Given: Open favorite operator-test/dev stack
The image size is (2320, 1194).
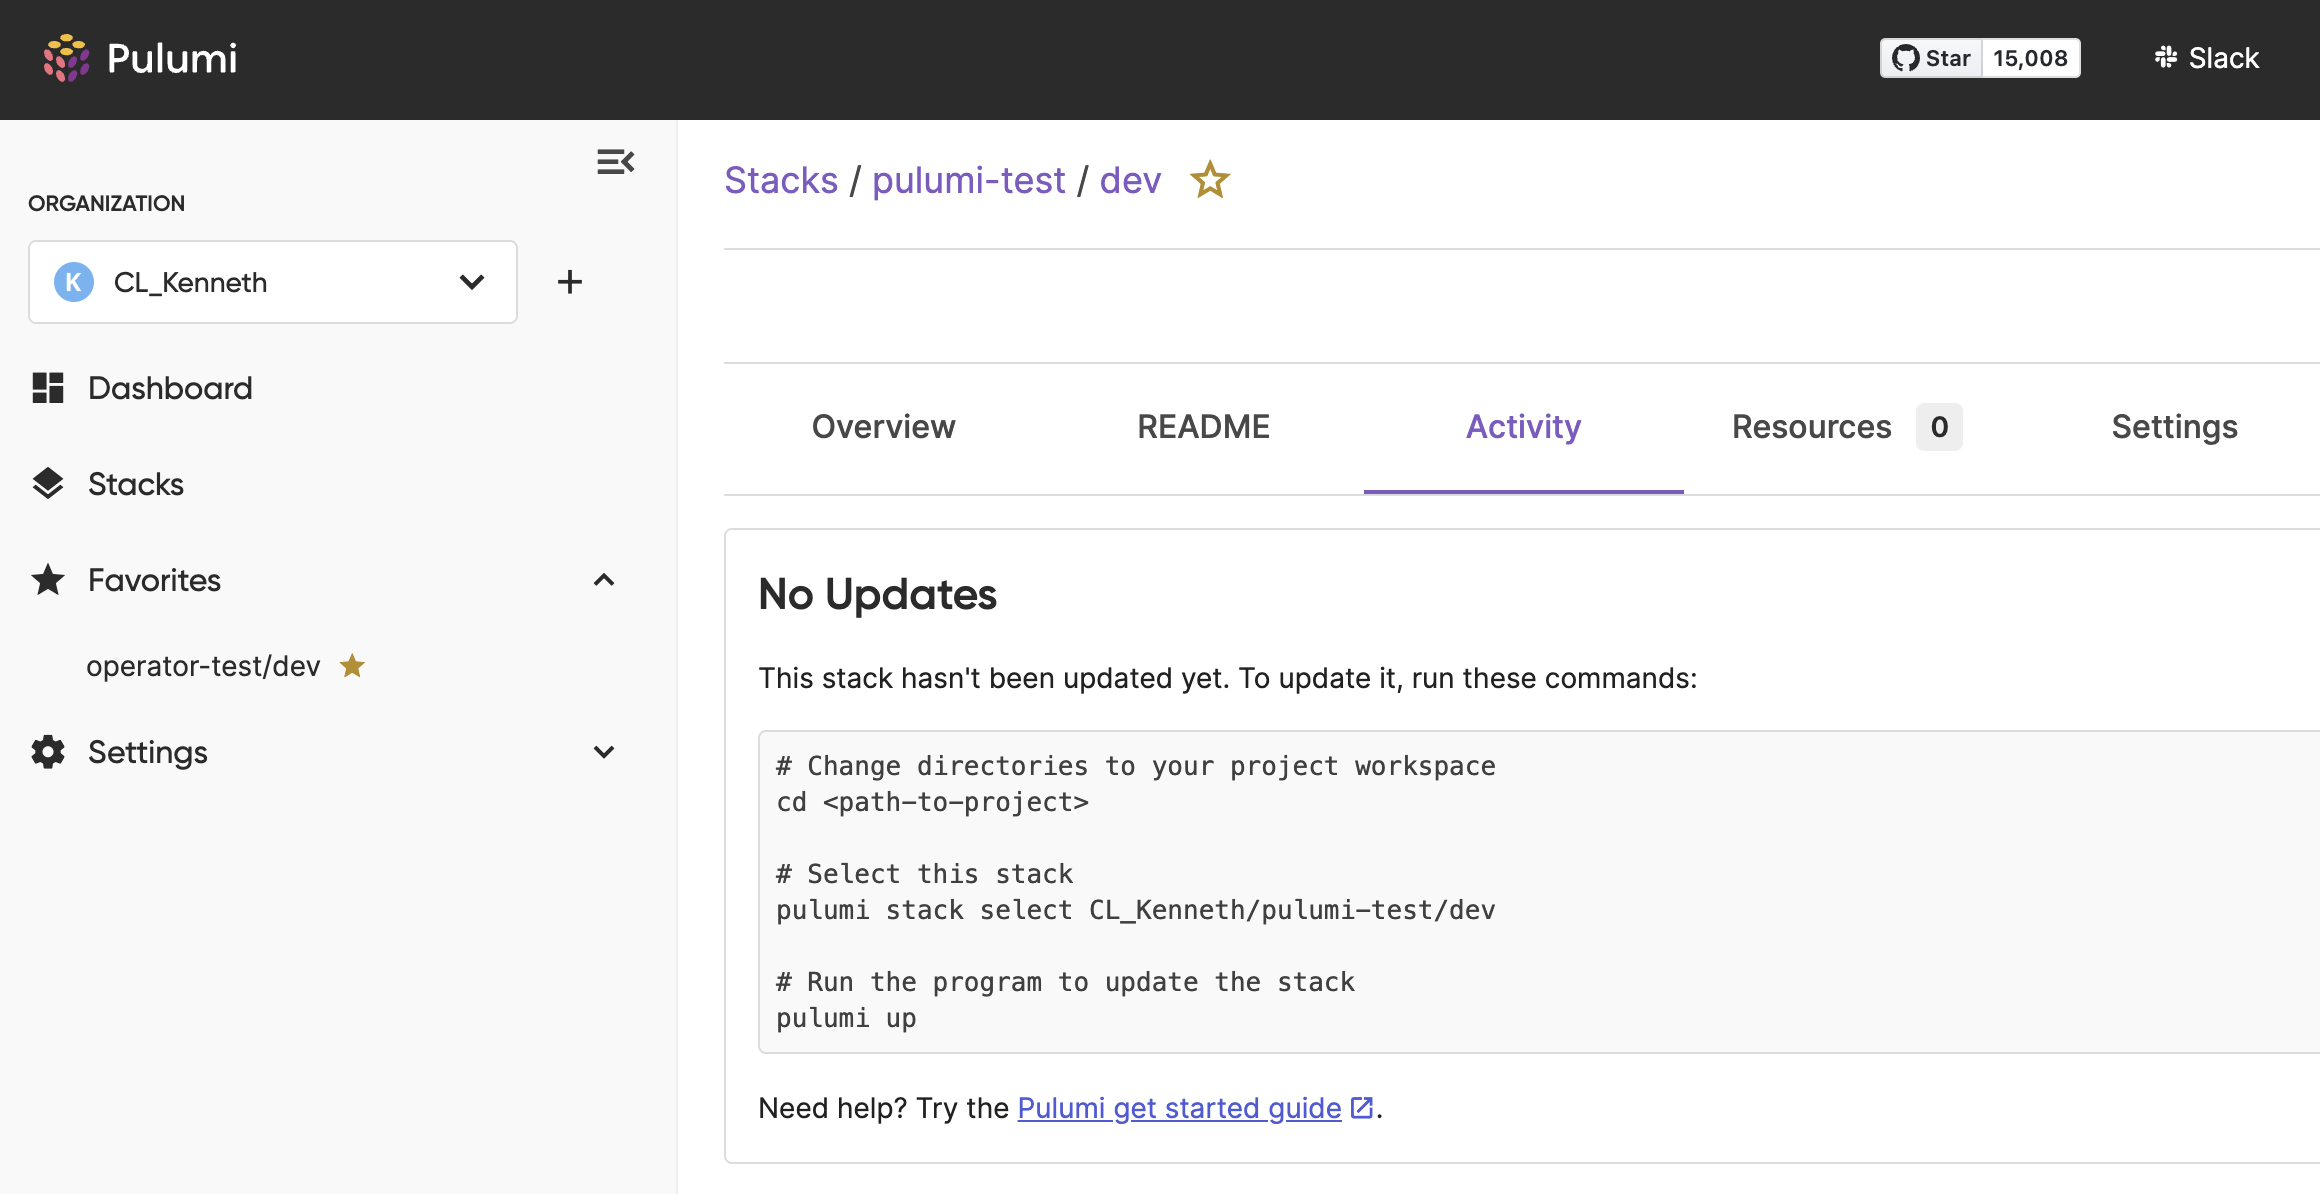Looking at the screenshot, I should pyautogui.click(x=203, y=666).
